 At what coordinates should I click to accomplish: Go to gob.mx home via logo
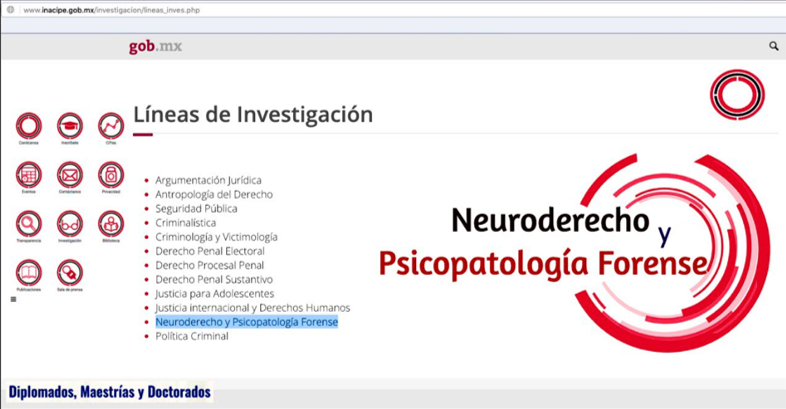[155, 47]
